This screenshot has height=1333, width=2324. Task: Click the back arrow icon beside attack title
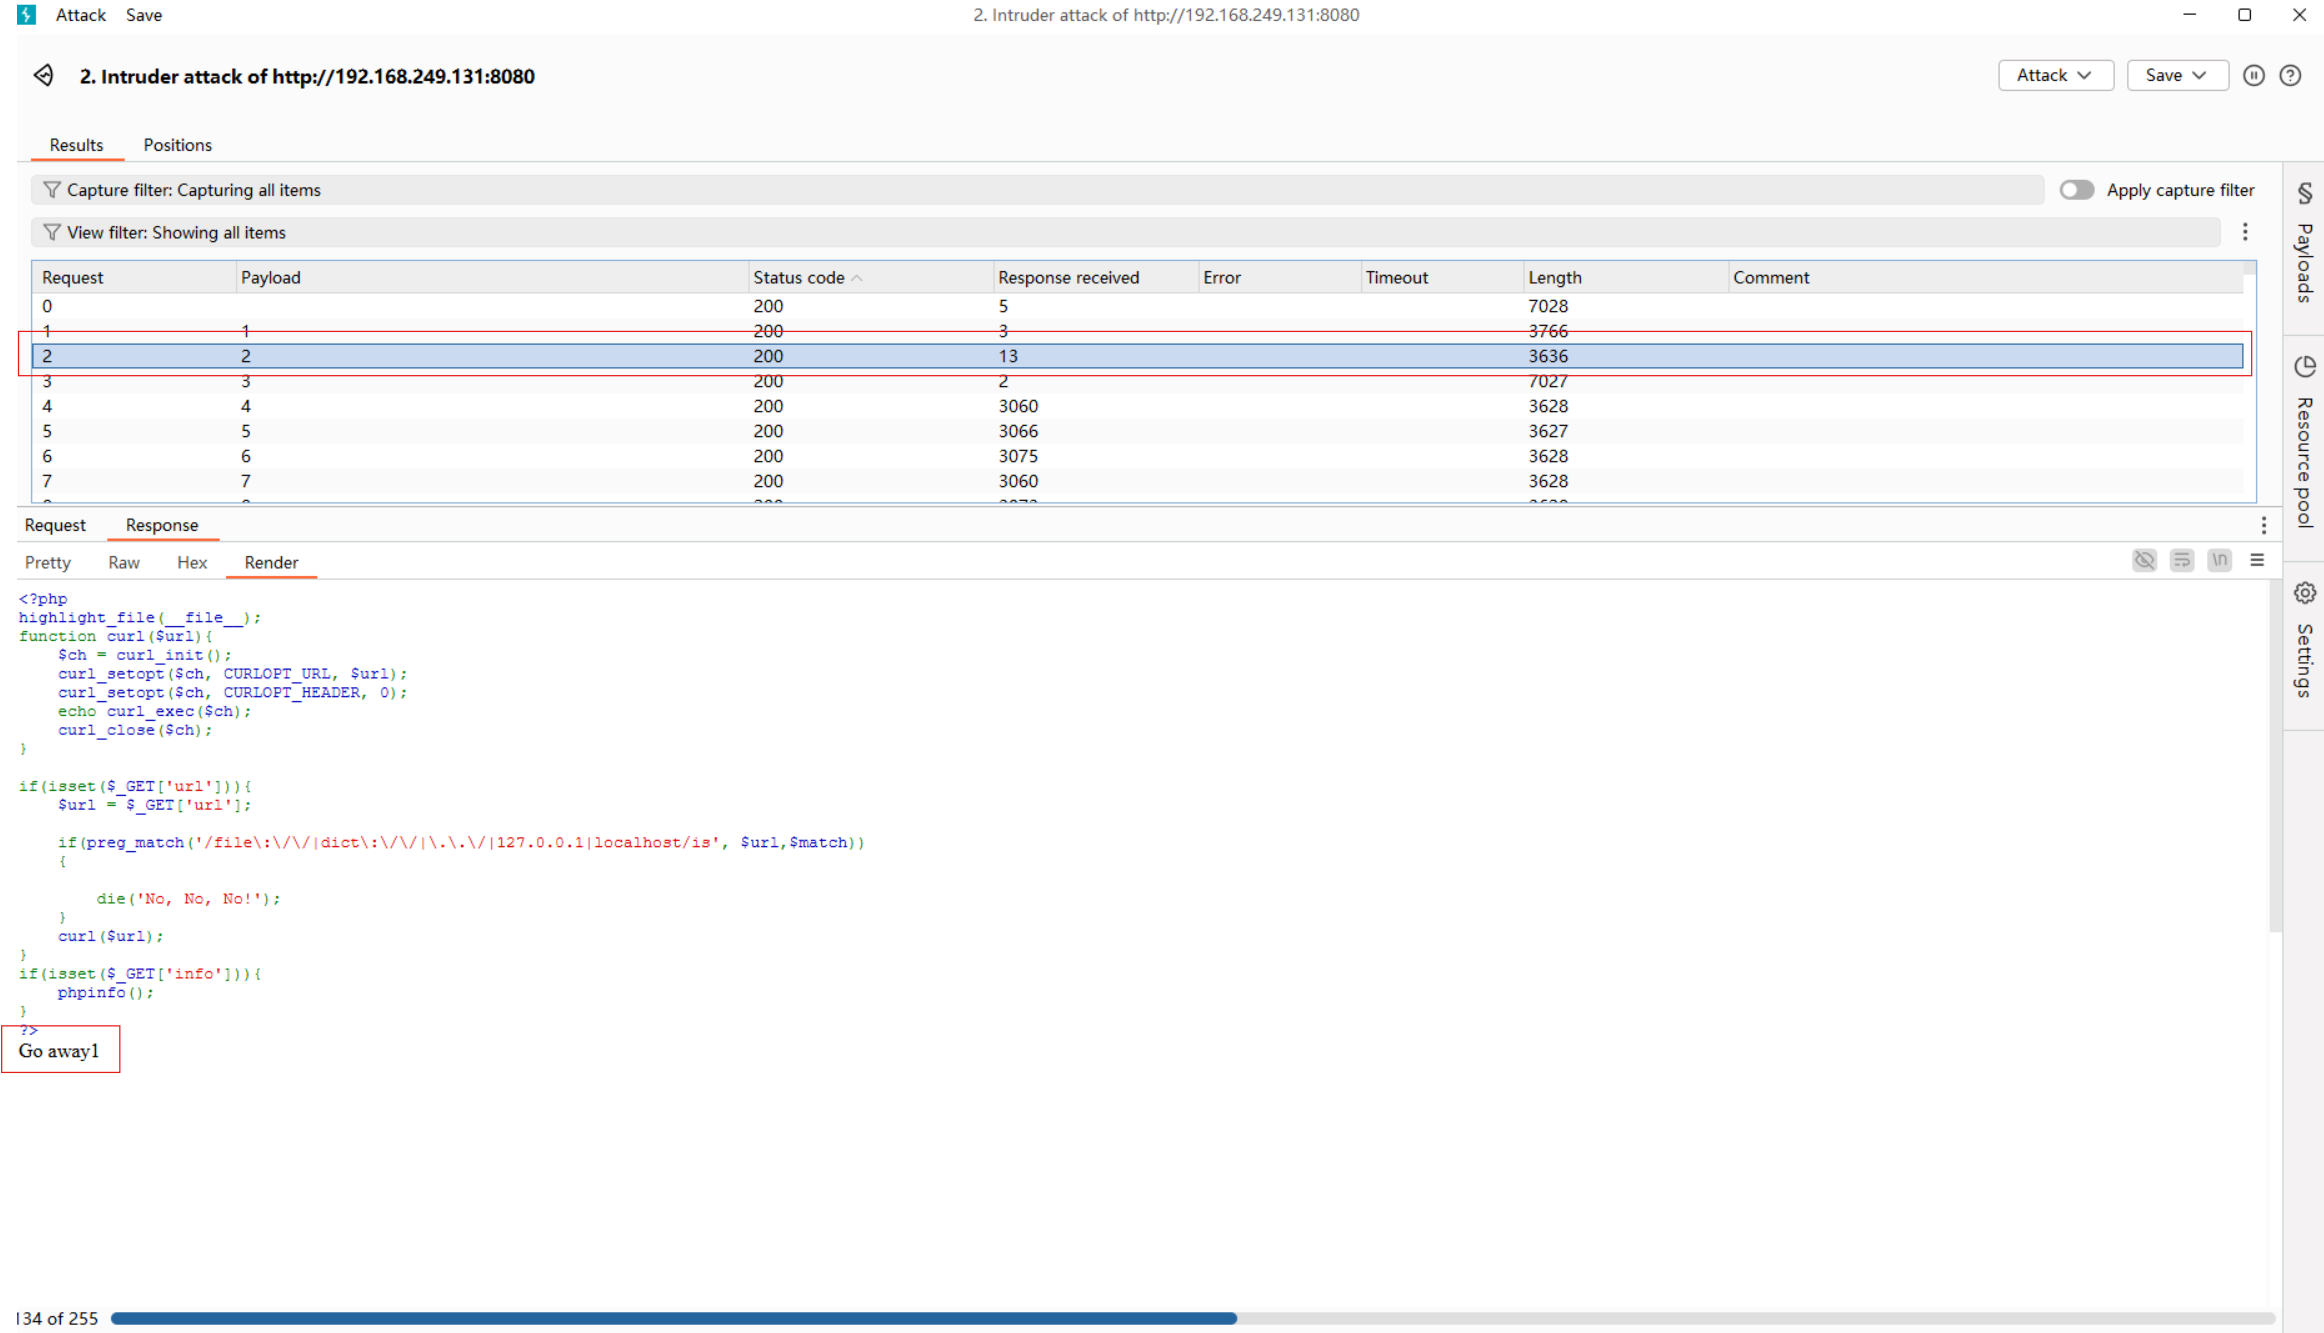pyautogui.click(x=44, y=76)
